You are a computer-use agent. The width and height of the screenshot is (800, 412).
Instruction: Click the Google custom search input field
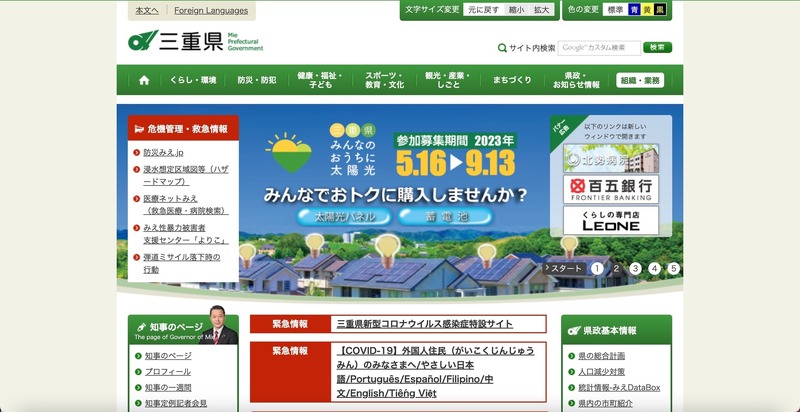[598, 47]
